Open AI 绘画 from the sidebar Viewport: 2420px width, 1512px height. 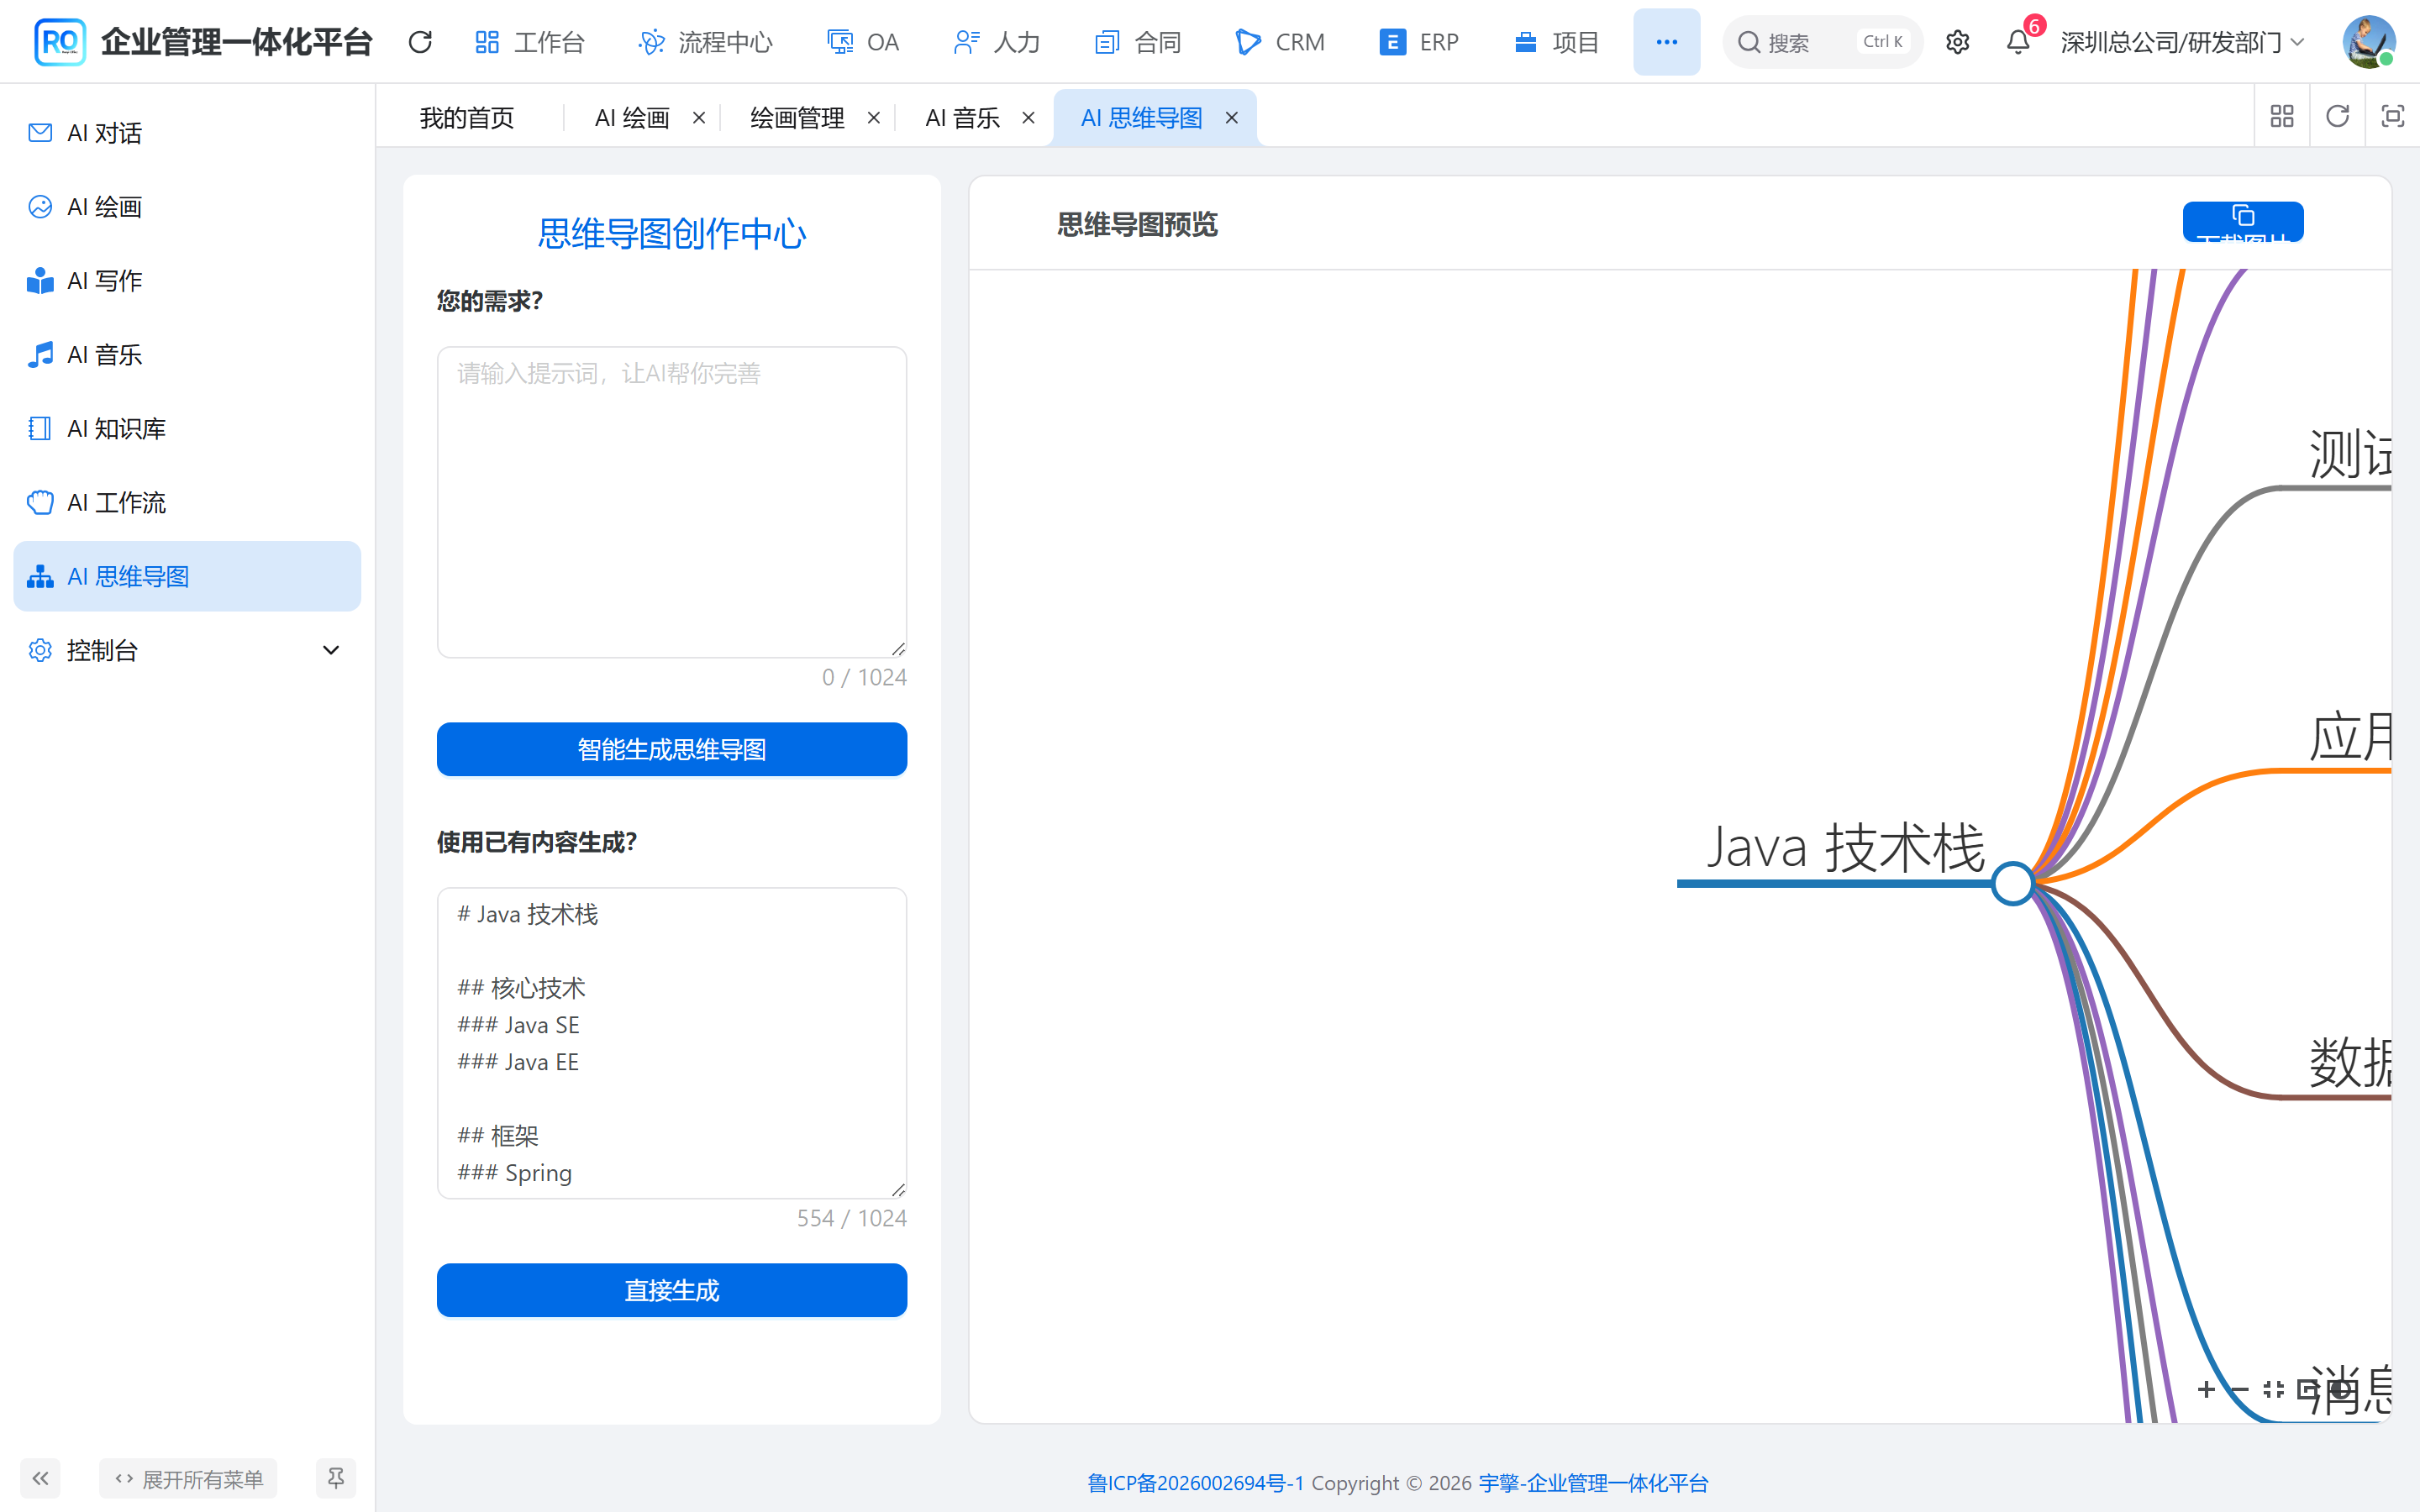[x=187, y=207]
